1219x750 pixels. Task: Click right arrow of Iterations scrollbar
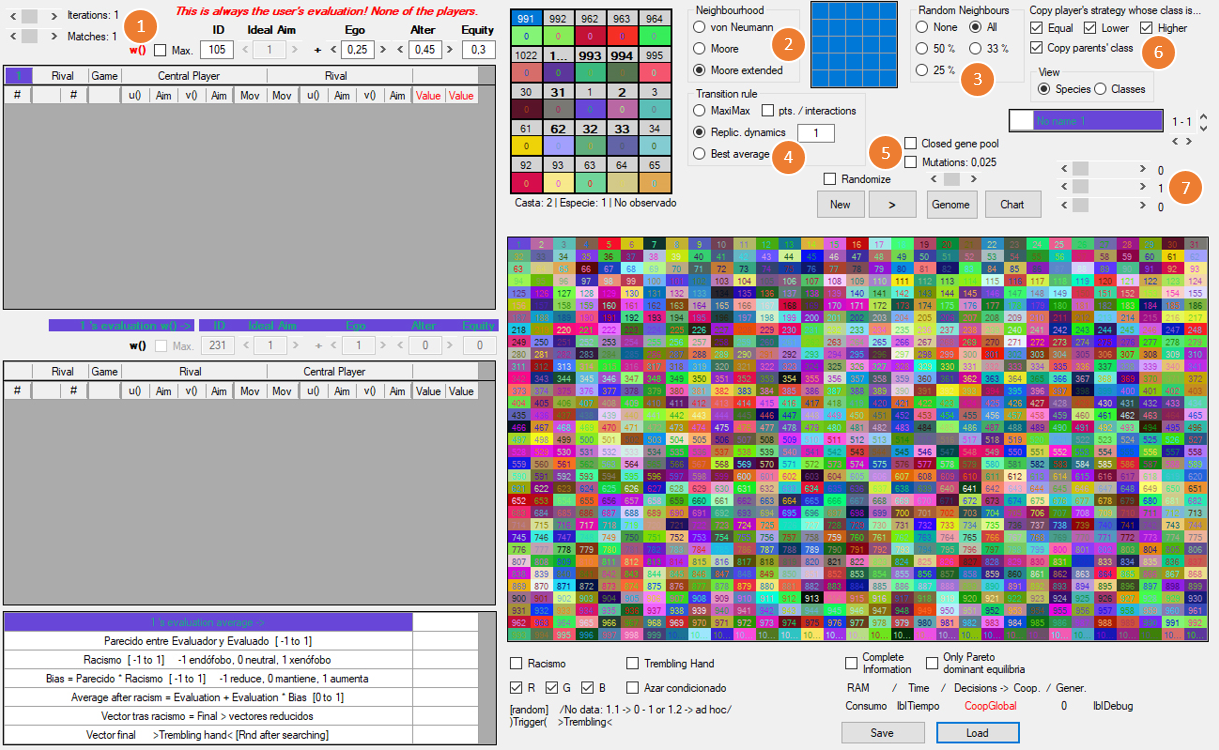tap(54, 16)
